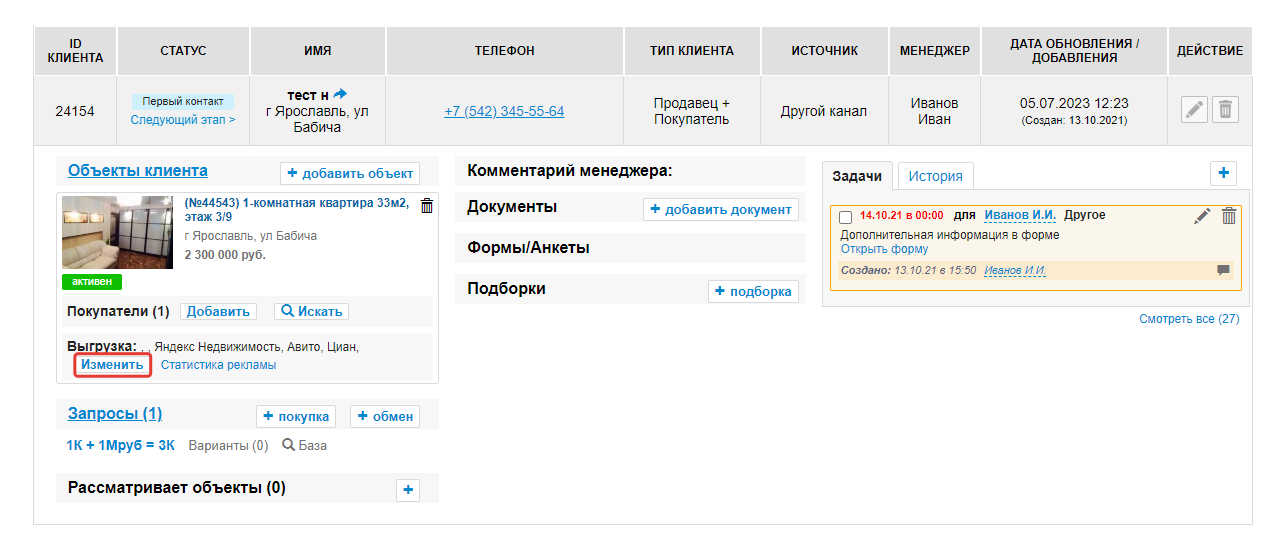1273x541 pixels.
Task: Advance status via Следующий этап link
Action: pos(183,120)
